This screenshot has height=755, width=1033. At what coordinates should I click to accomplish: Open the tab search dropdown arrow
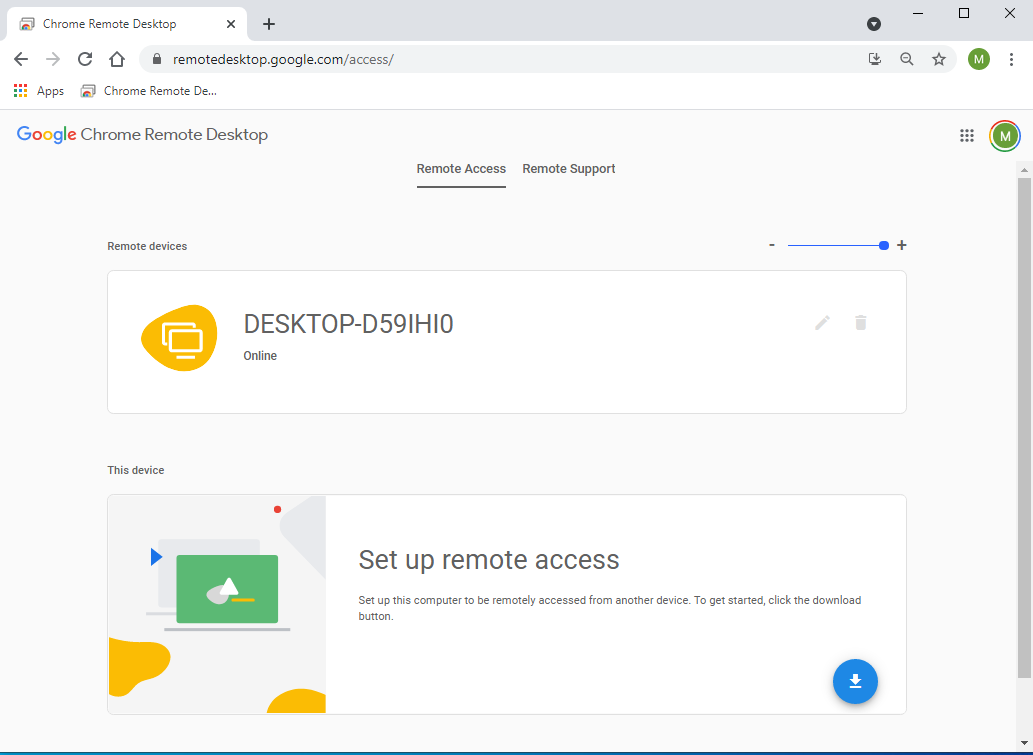(874, 24)
